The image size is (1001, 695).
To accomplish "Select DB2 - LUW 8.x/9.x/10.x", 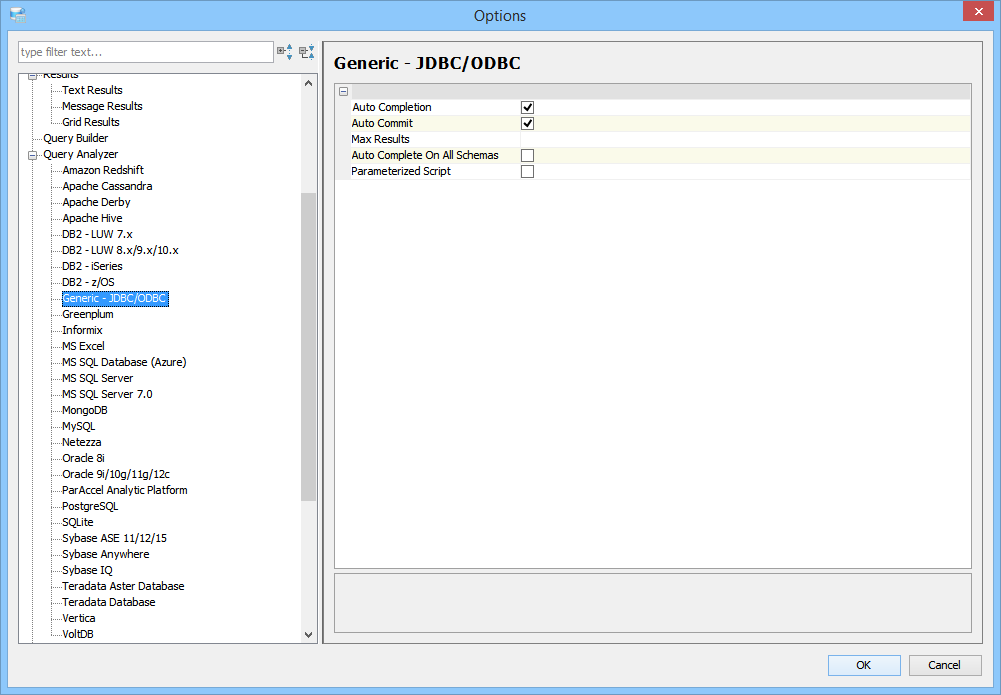I will click(120, 250).
